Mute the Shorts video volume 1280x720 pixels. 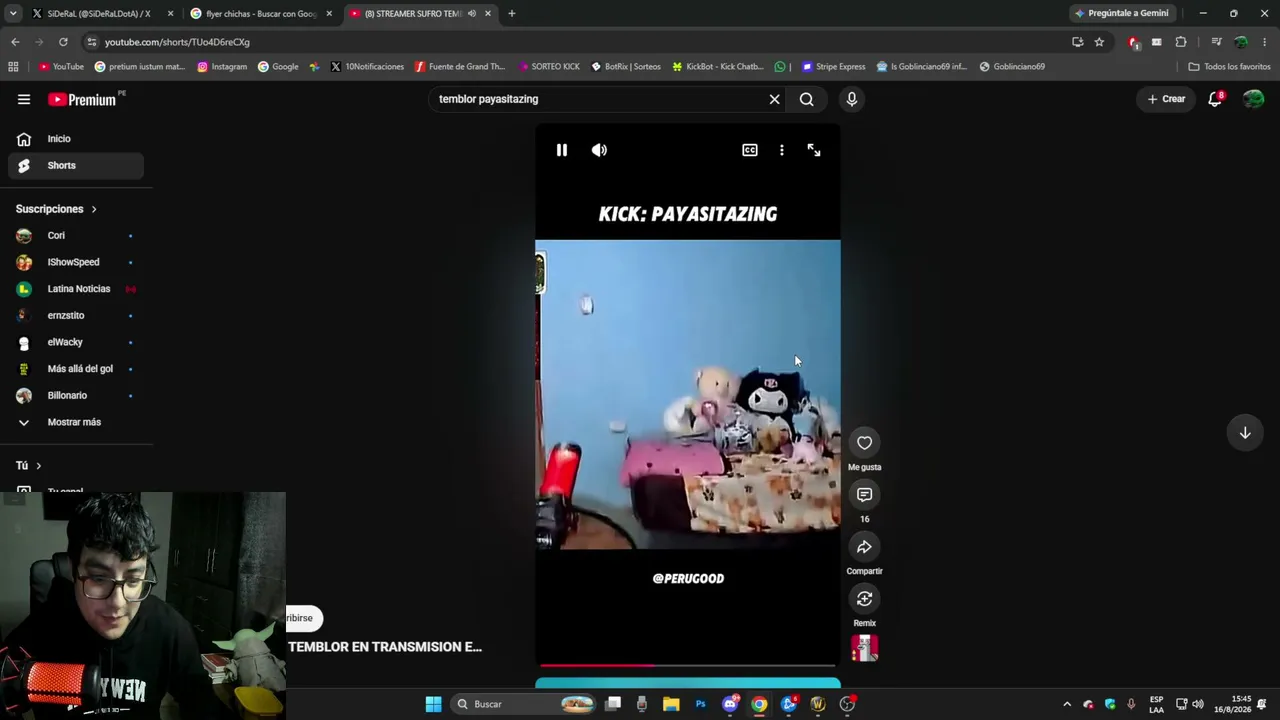click(x=599, y=150)
